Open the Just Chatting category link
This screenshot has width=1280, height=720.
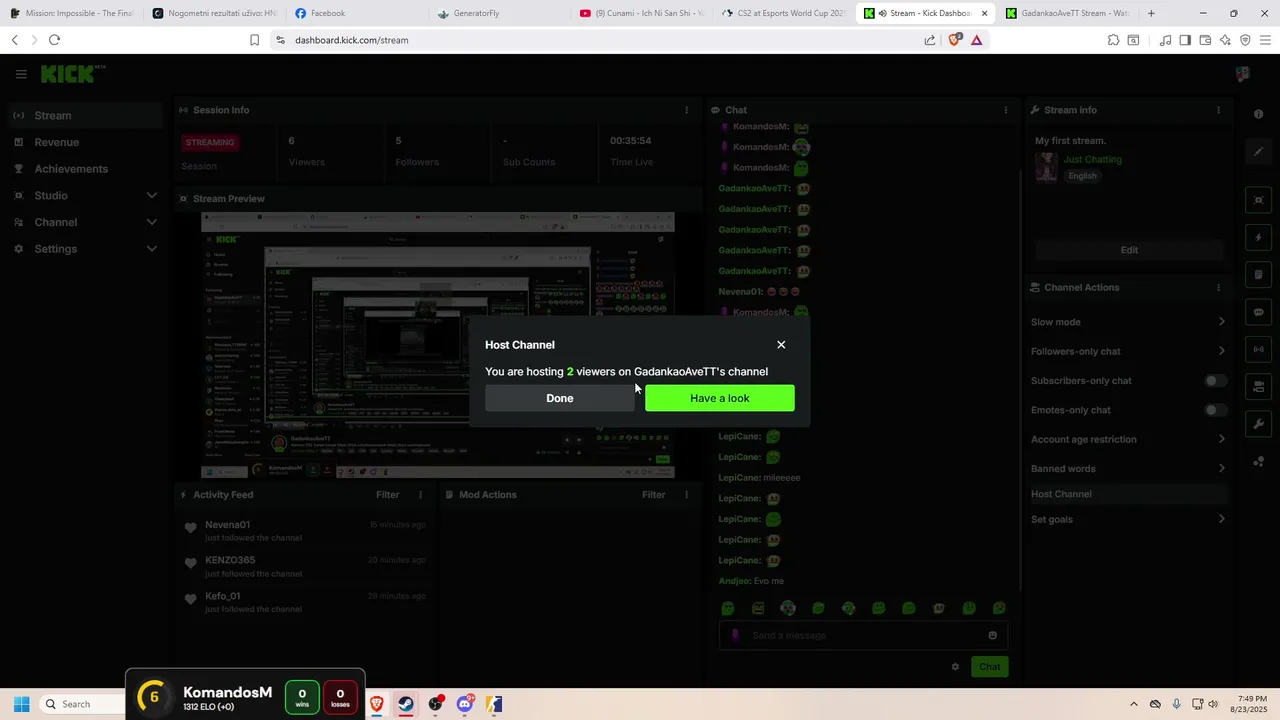coord(1092,159)
